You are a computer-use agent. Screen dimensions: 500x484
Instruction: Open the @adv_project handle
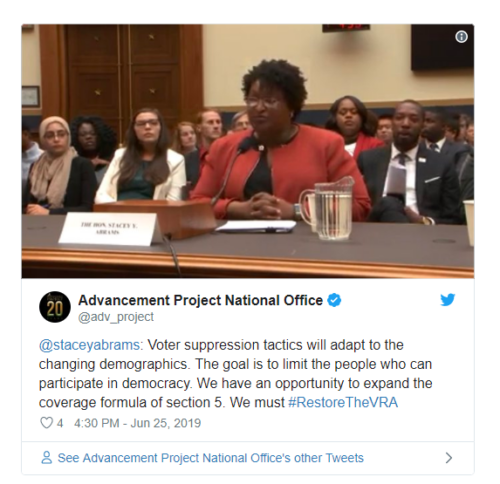(116, 317)
